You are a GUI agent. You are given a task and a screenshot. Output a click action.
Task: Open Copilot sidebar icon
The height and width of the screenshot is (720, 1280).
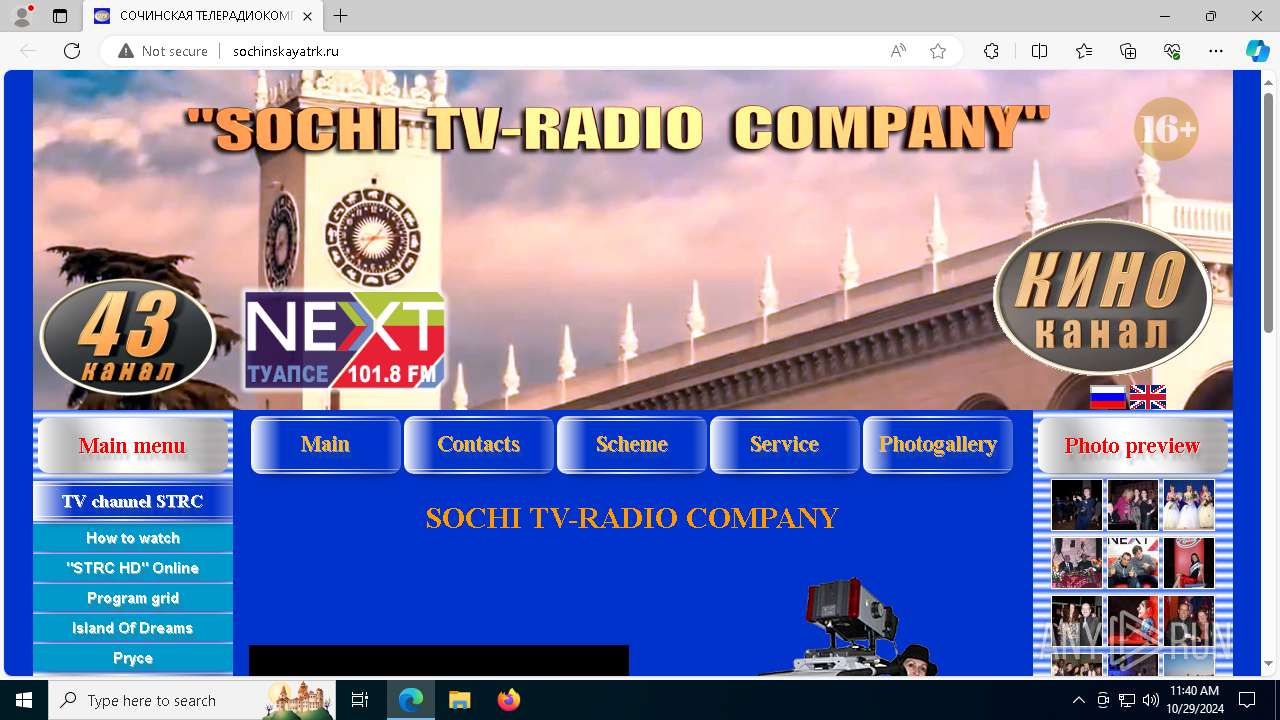coord(1257,51)
